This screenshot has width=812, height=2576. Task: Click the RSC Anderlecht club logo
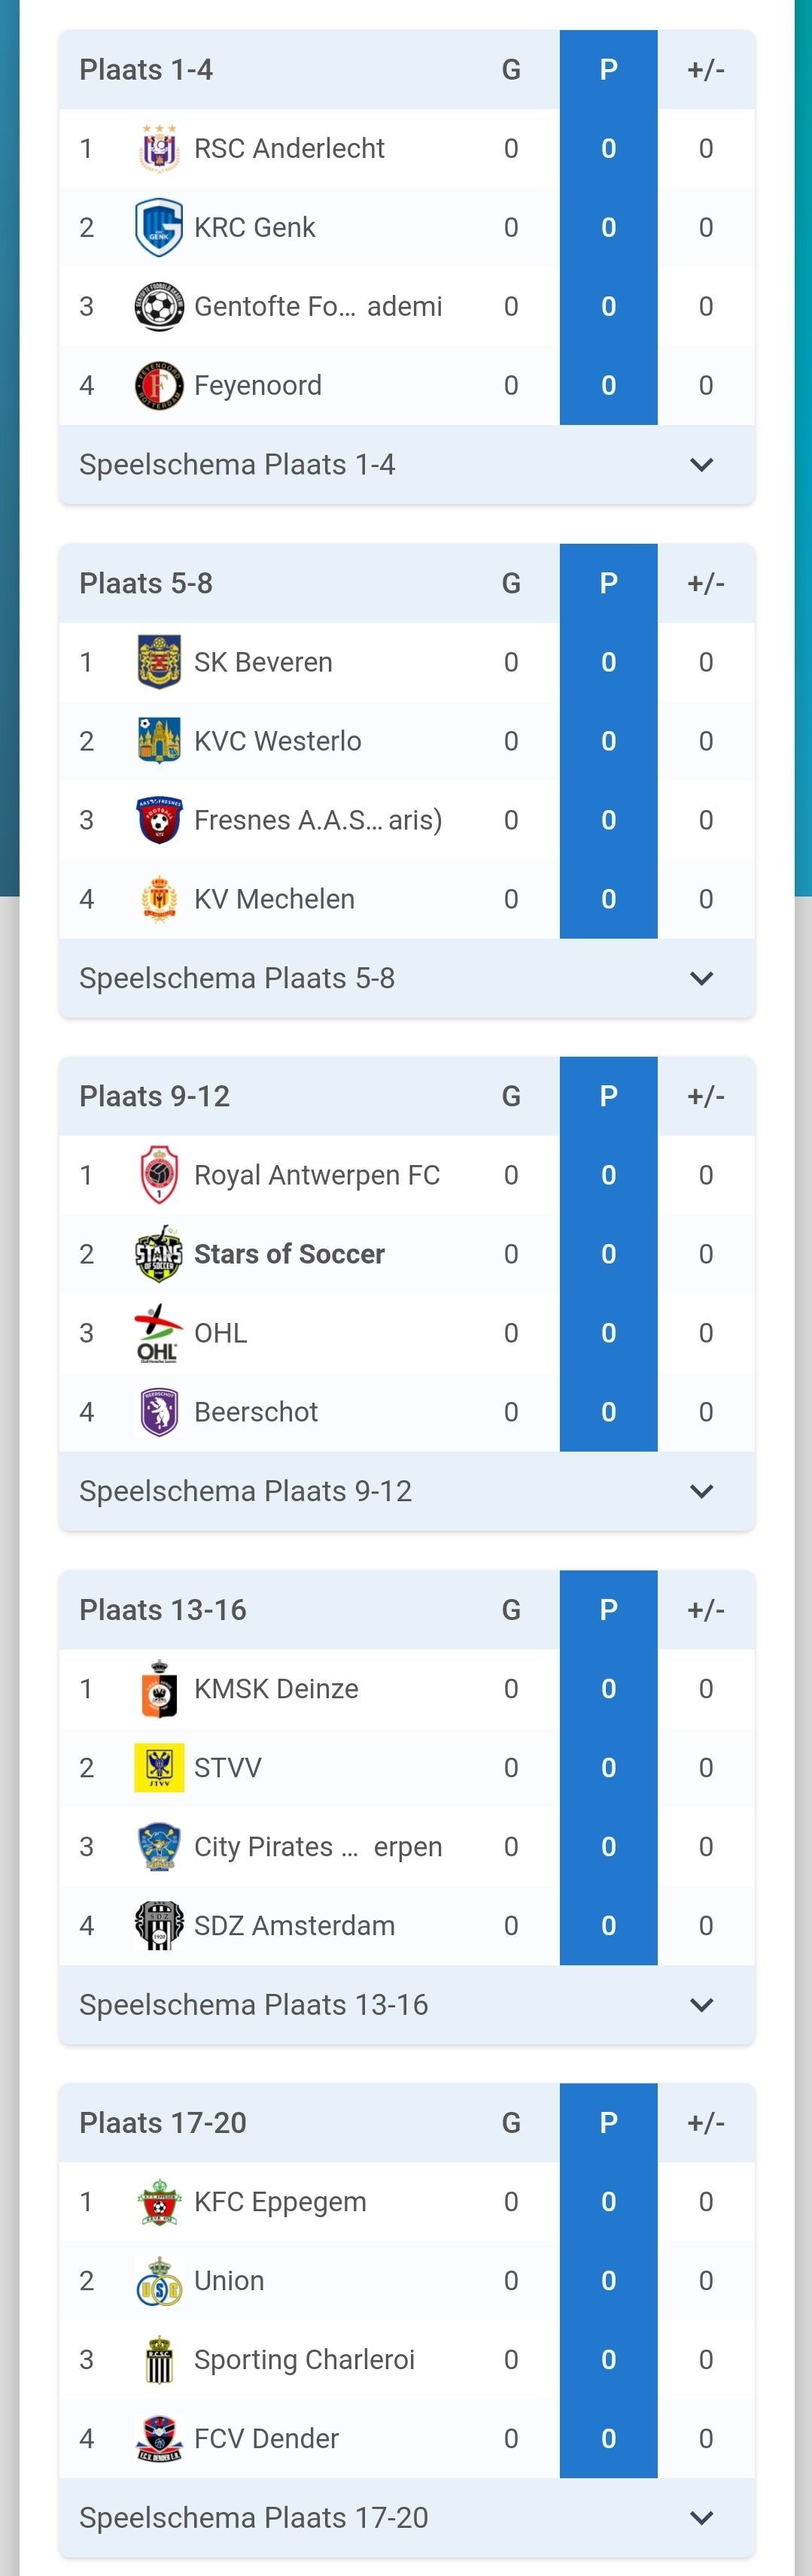coord(159,149)
